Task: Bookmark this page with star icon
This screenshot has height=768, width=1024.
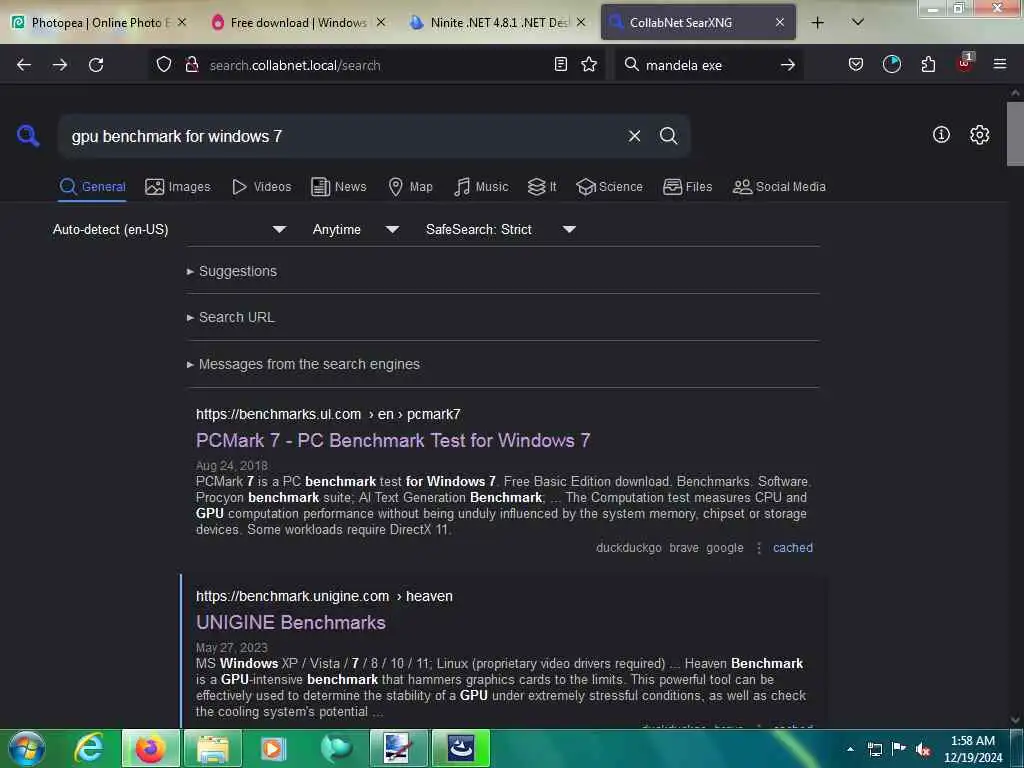Action: pyautogui.click(x=589, y=64)
